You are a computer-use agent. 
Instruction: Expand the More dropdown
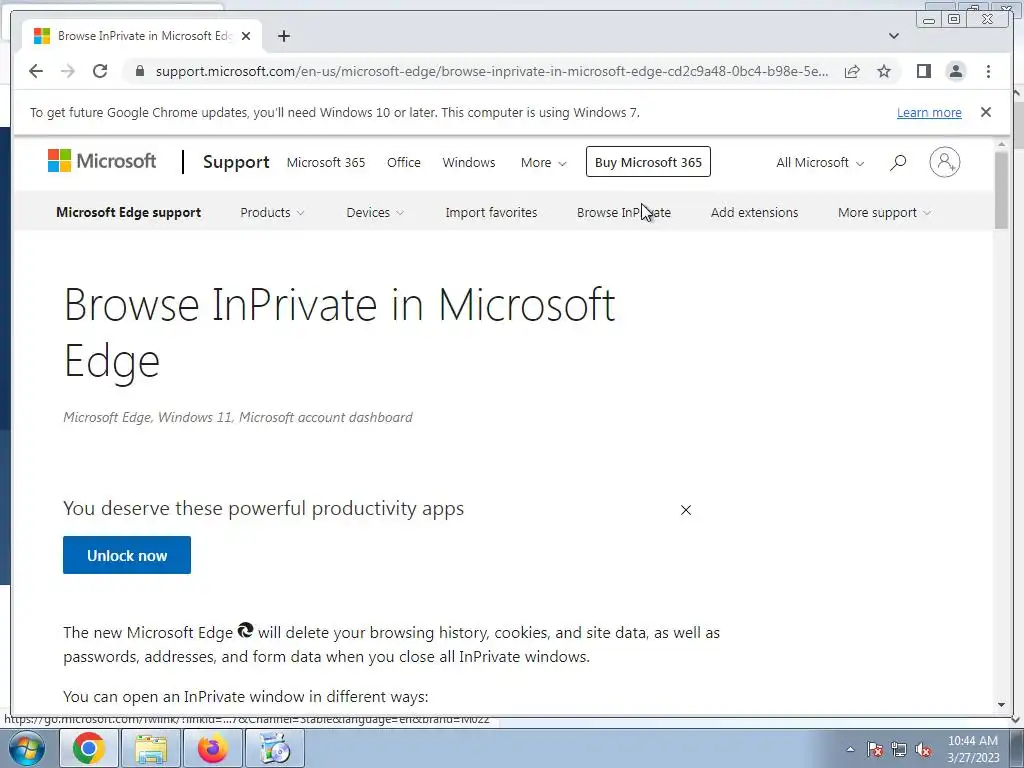pyautogui.click(x=543, y=163)
